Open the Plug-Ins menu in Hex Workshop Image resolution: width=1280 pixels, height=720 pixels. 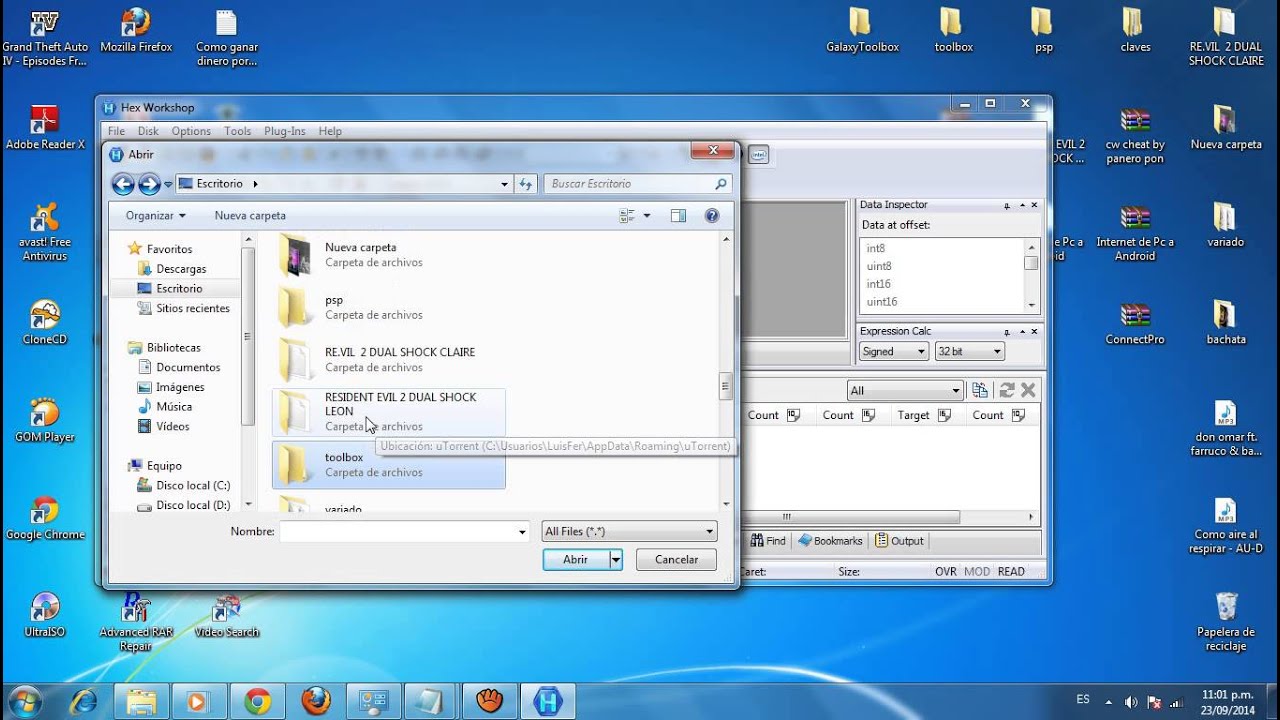click(x=285, y=131)
